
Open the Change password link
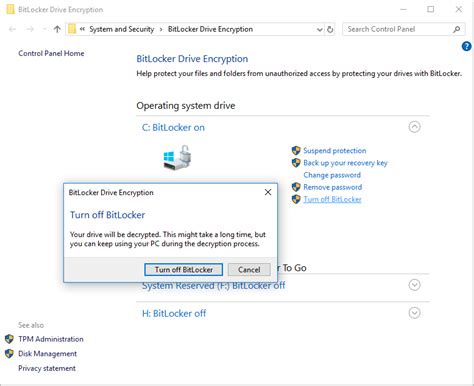(332, 175)
